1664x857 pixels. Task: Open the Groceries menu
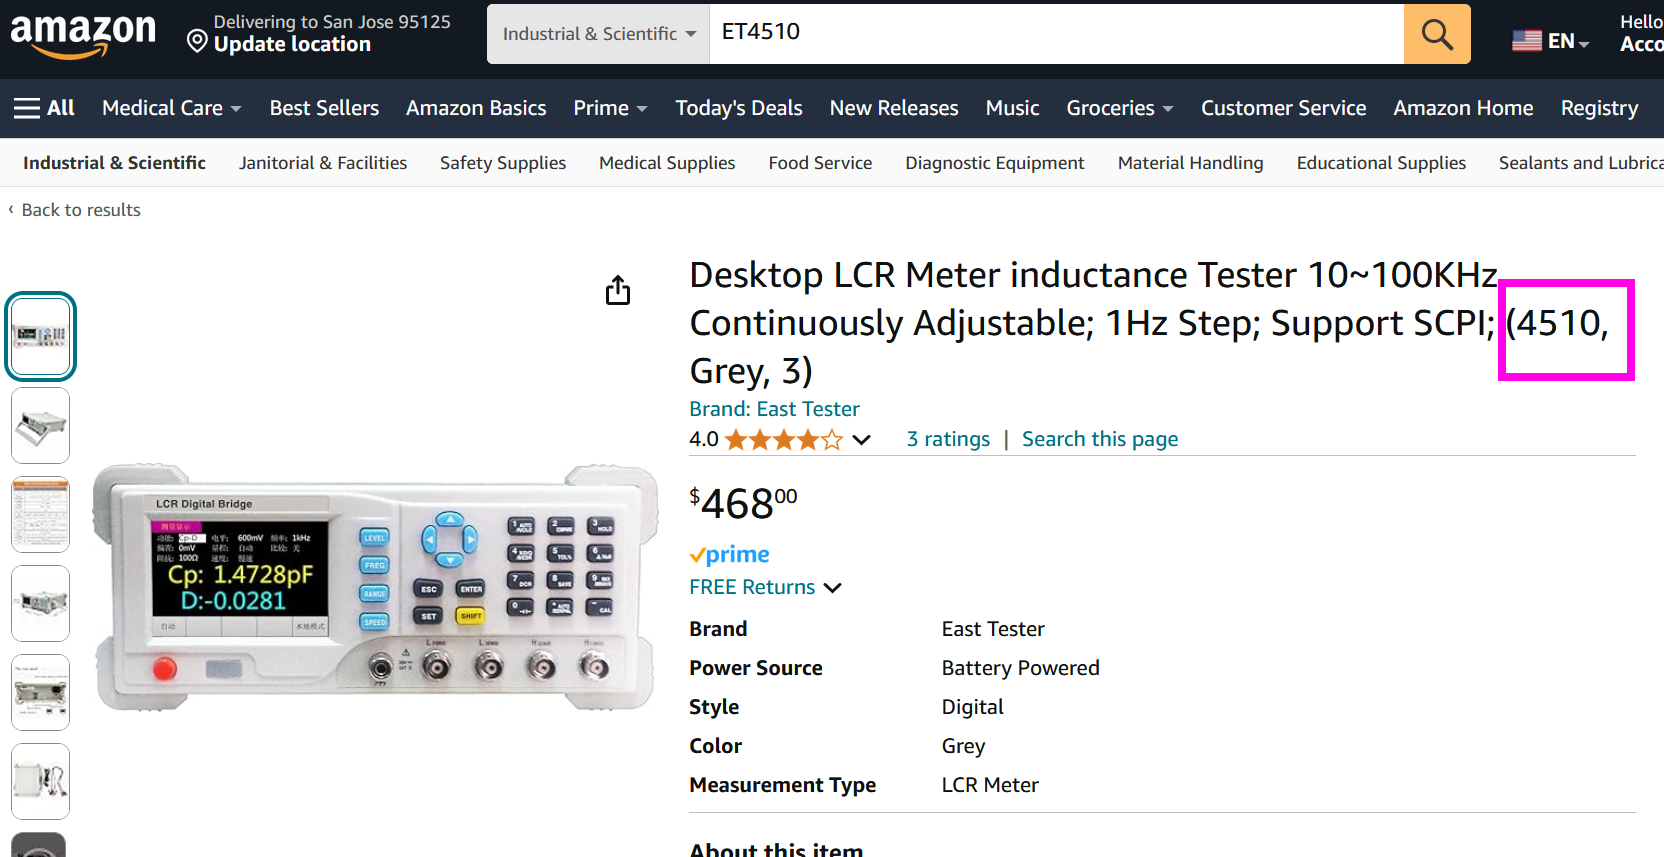tap(1120, 108)
